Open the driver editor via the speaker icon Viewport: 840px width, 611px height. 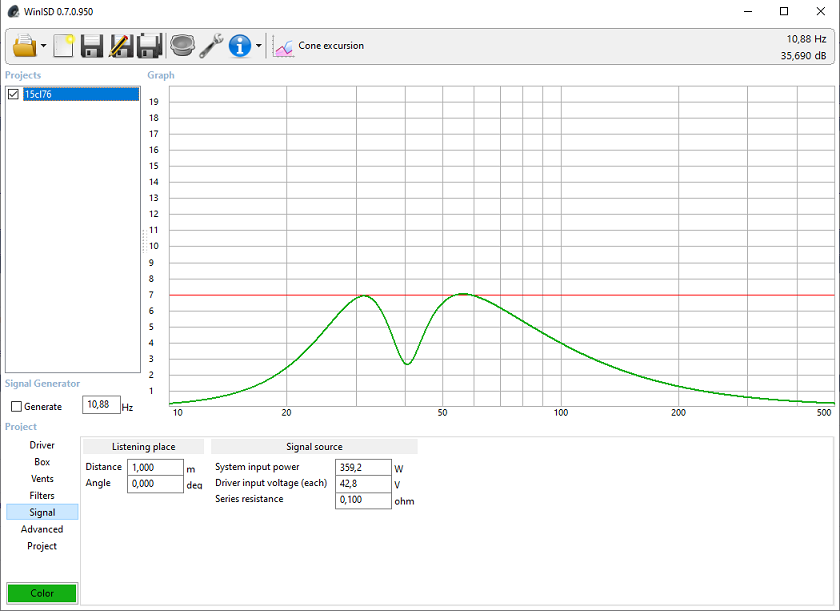tap(182, 46)
